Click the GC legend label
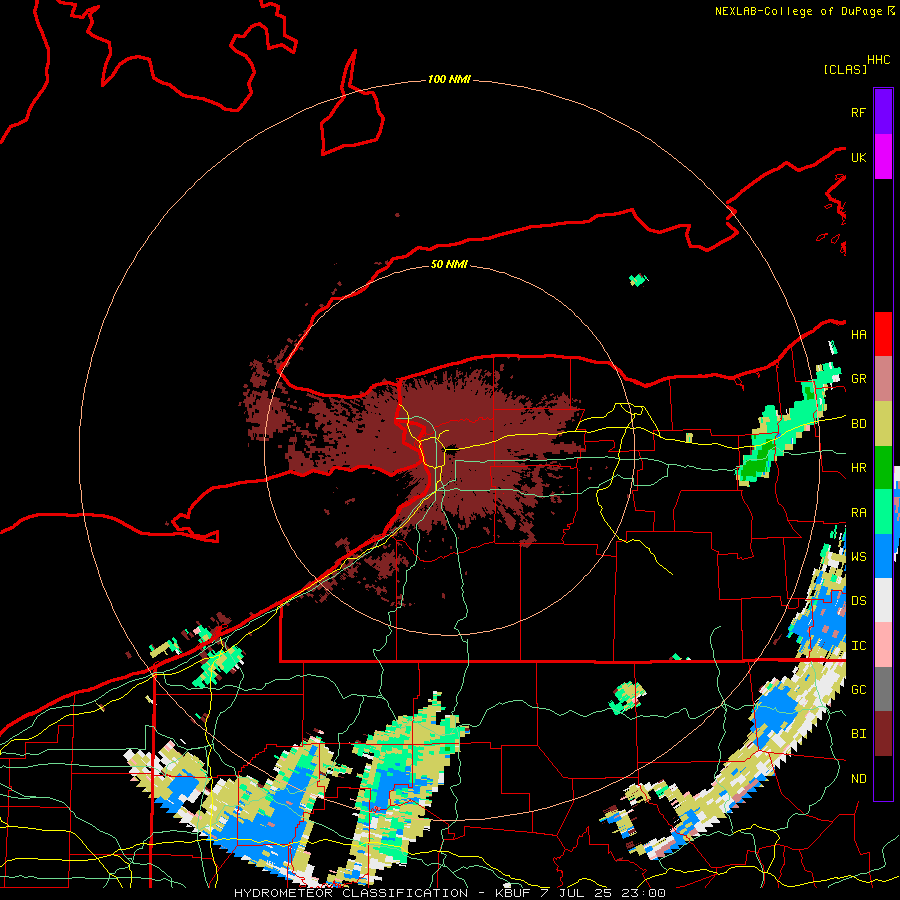This screenshot has height=900, width=900. (x=859, y=690)
